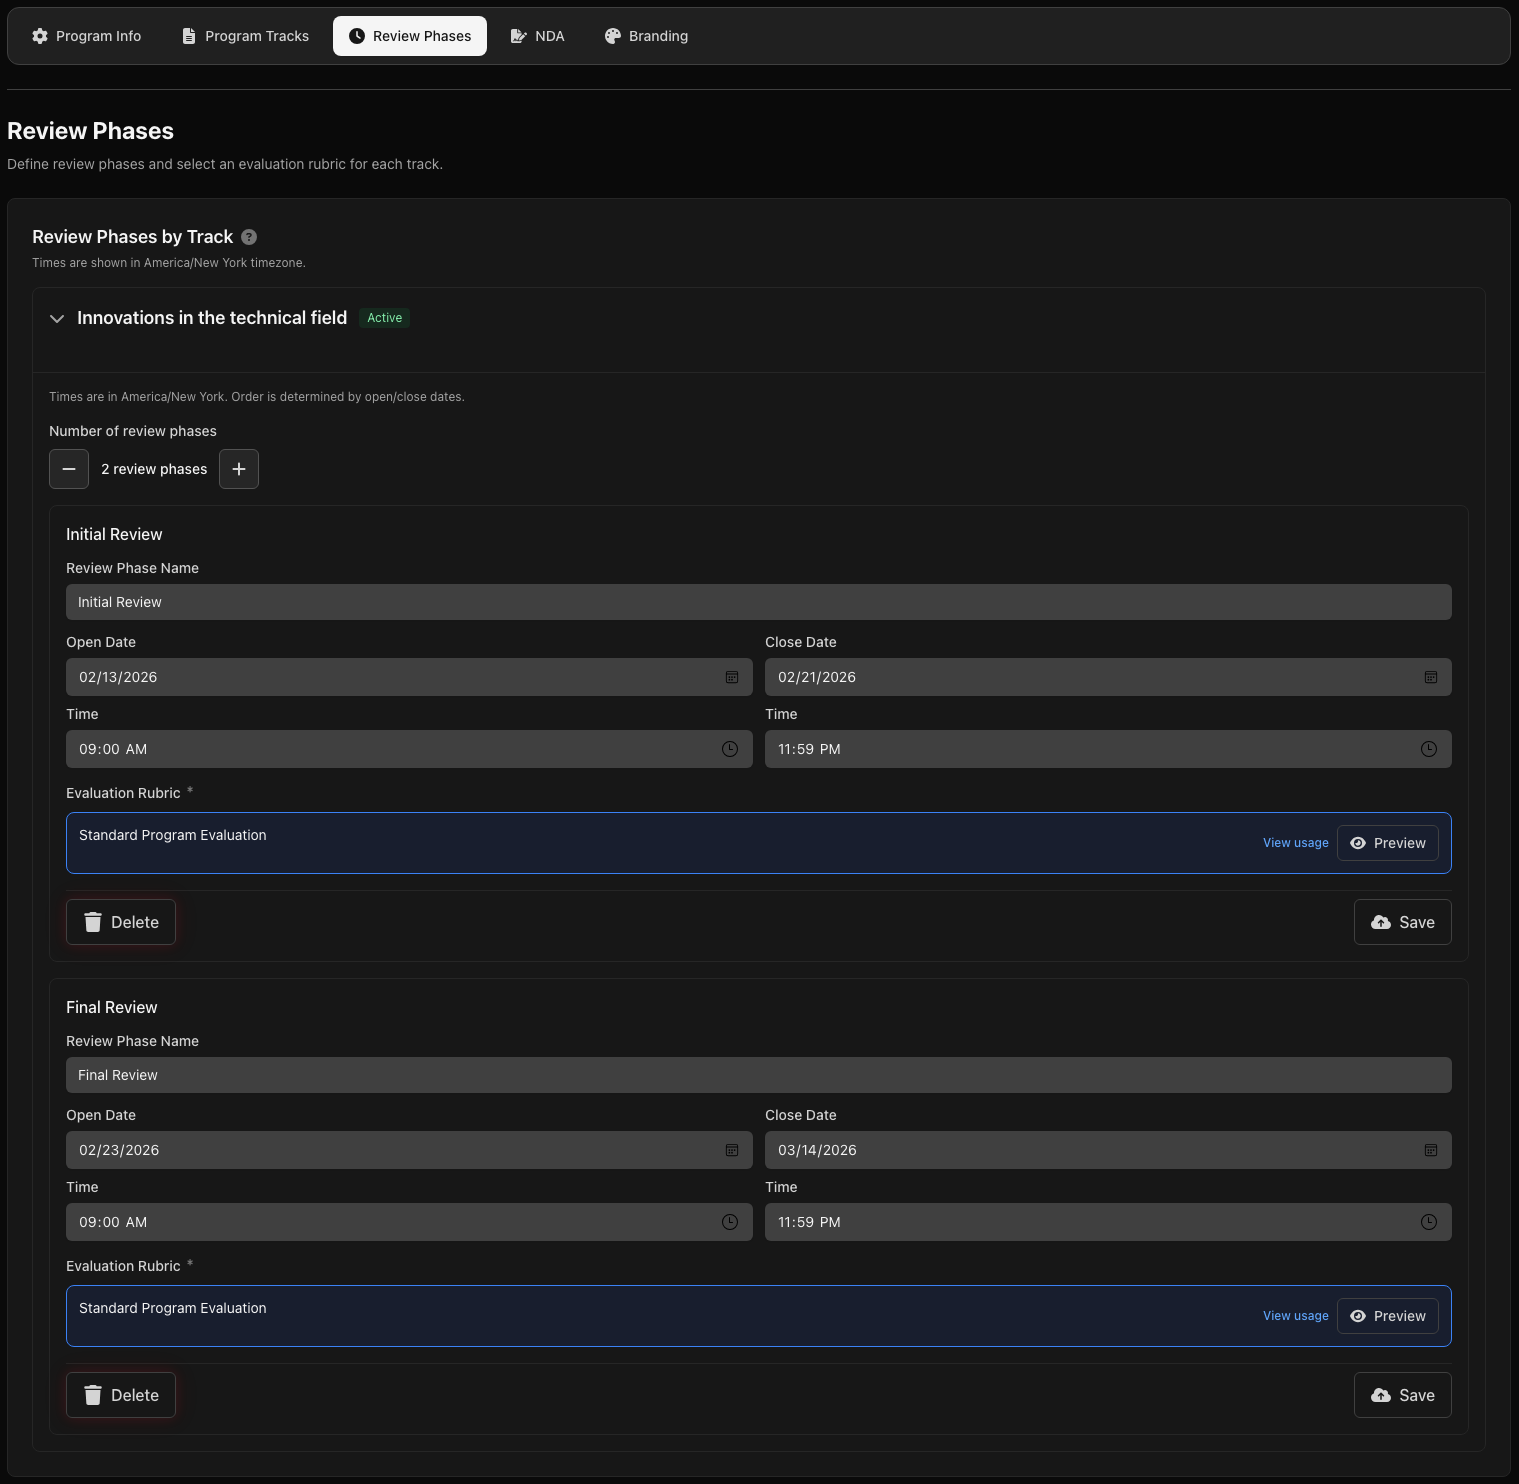The width and height of the screenshot is (1519, 1484).
Task: Go to the Branding tab
Action: point(646,36)
